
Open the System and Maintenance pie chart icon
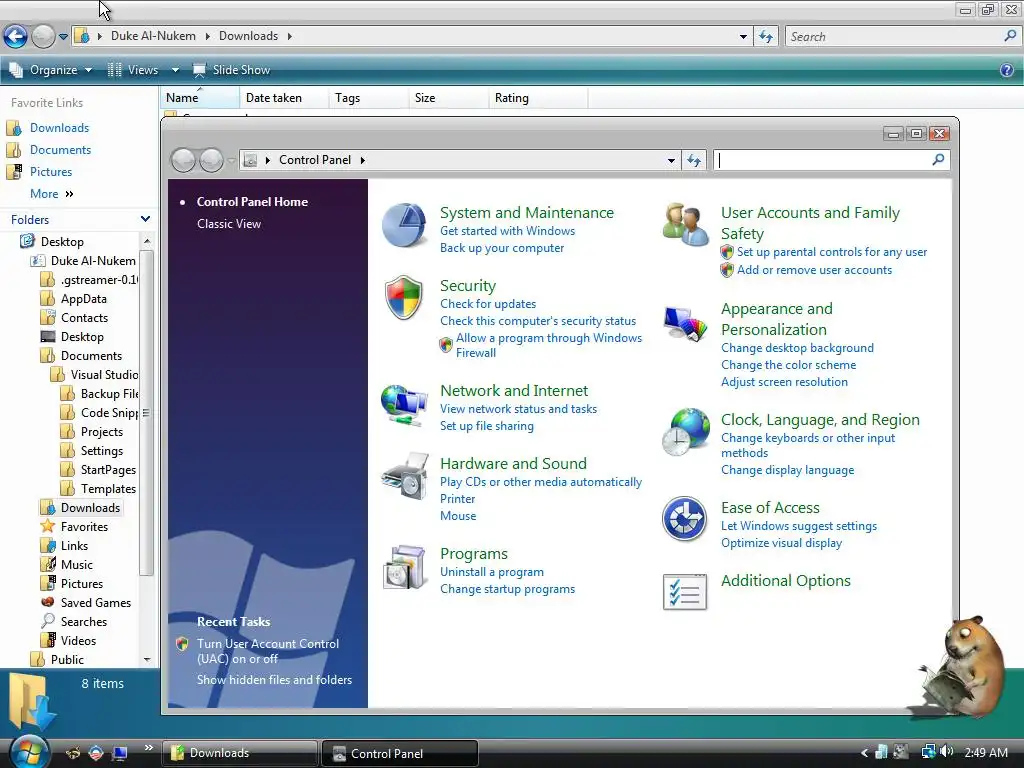click(404, 225)
